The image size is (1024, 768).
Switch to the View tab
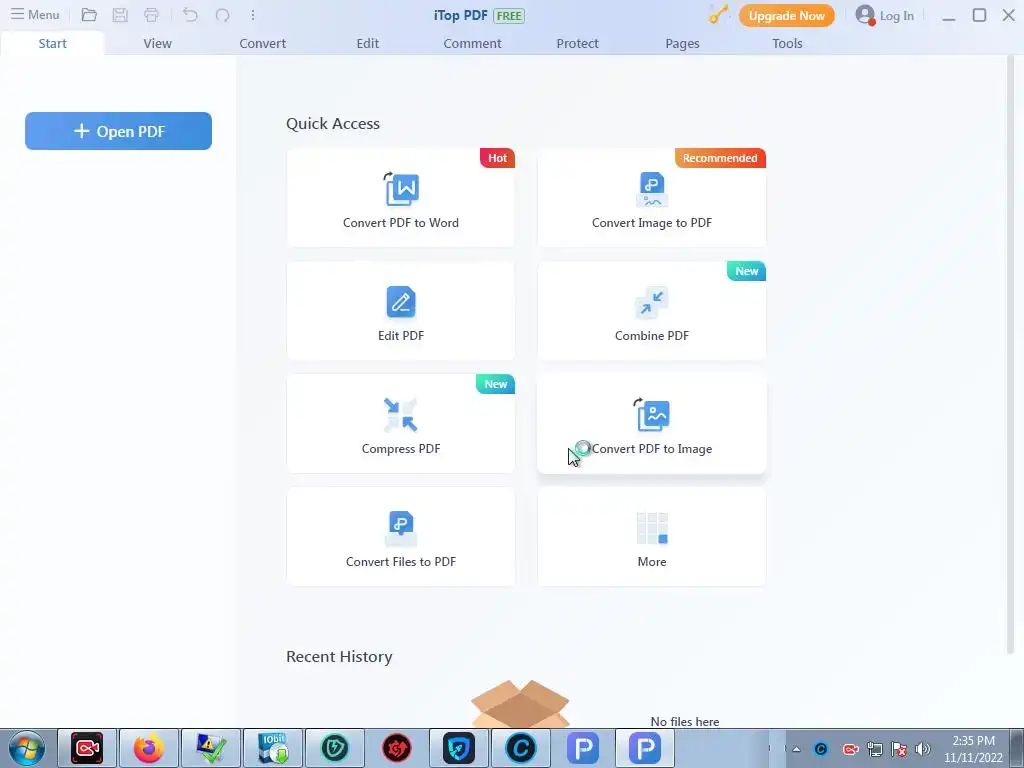157,43
